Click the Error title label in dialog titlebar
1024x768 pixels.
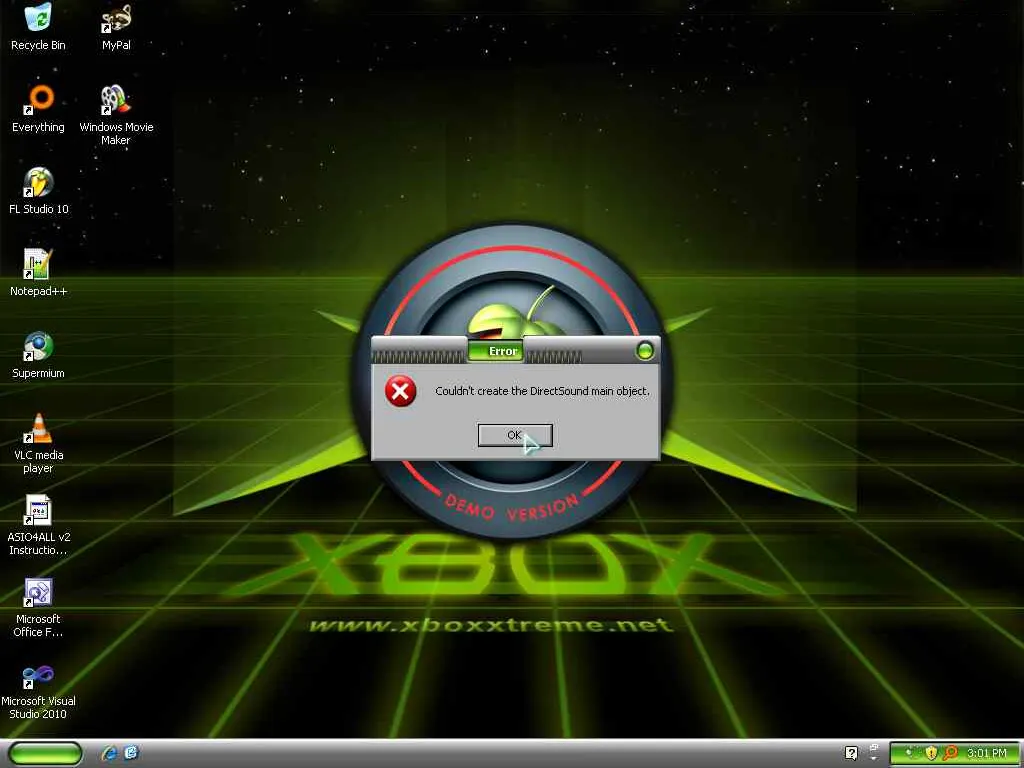point(503,351)
